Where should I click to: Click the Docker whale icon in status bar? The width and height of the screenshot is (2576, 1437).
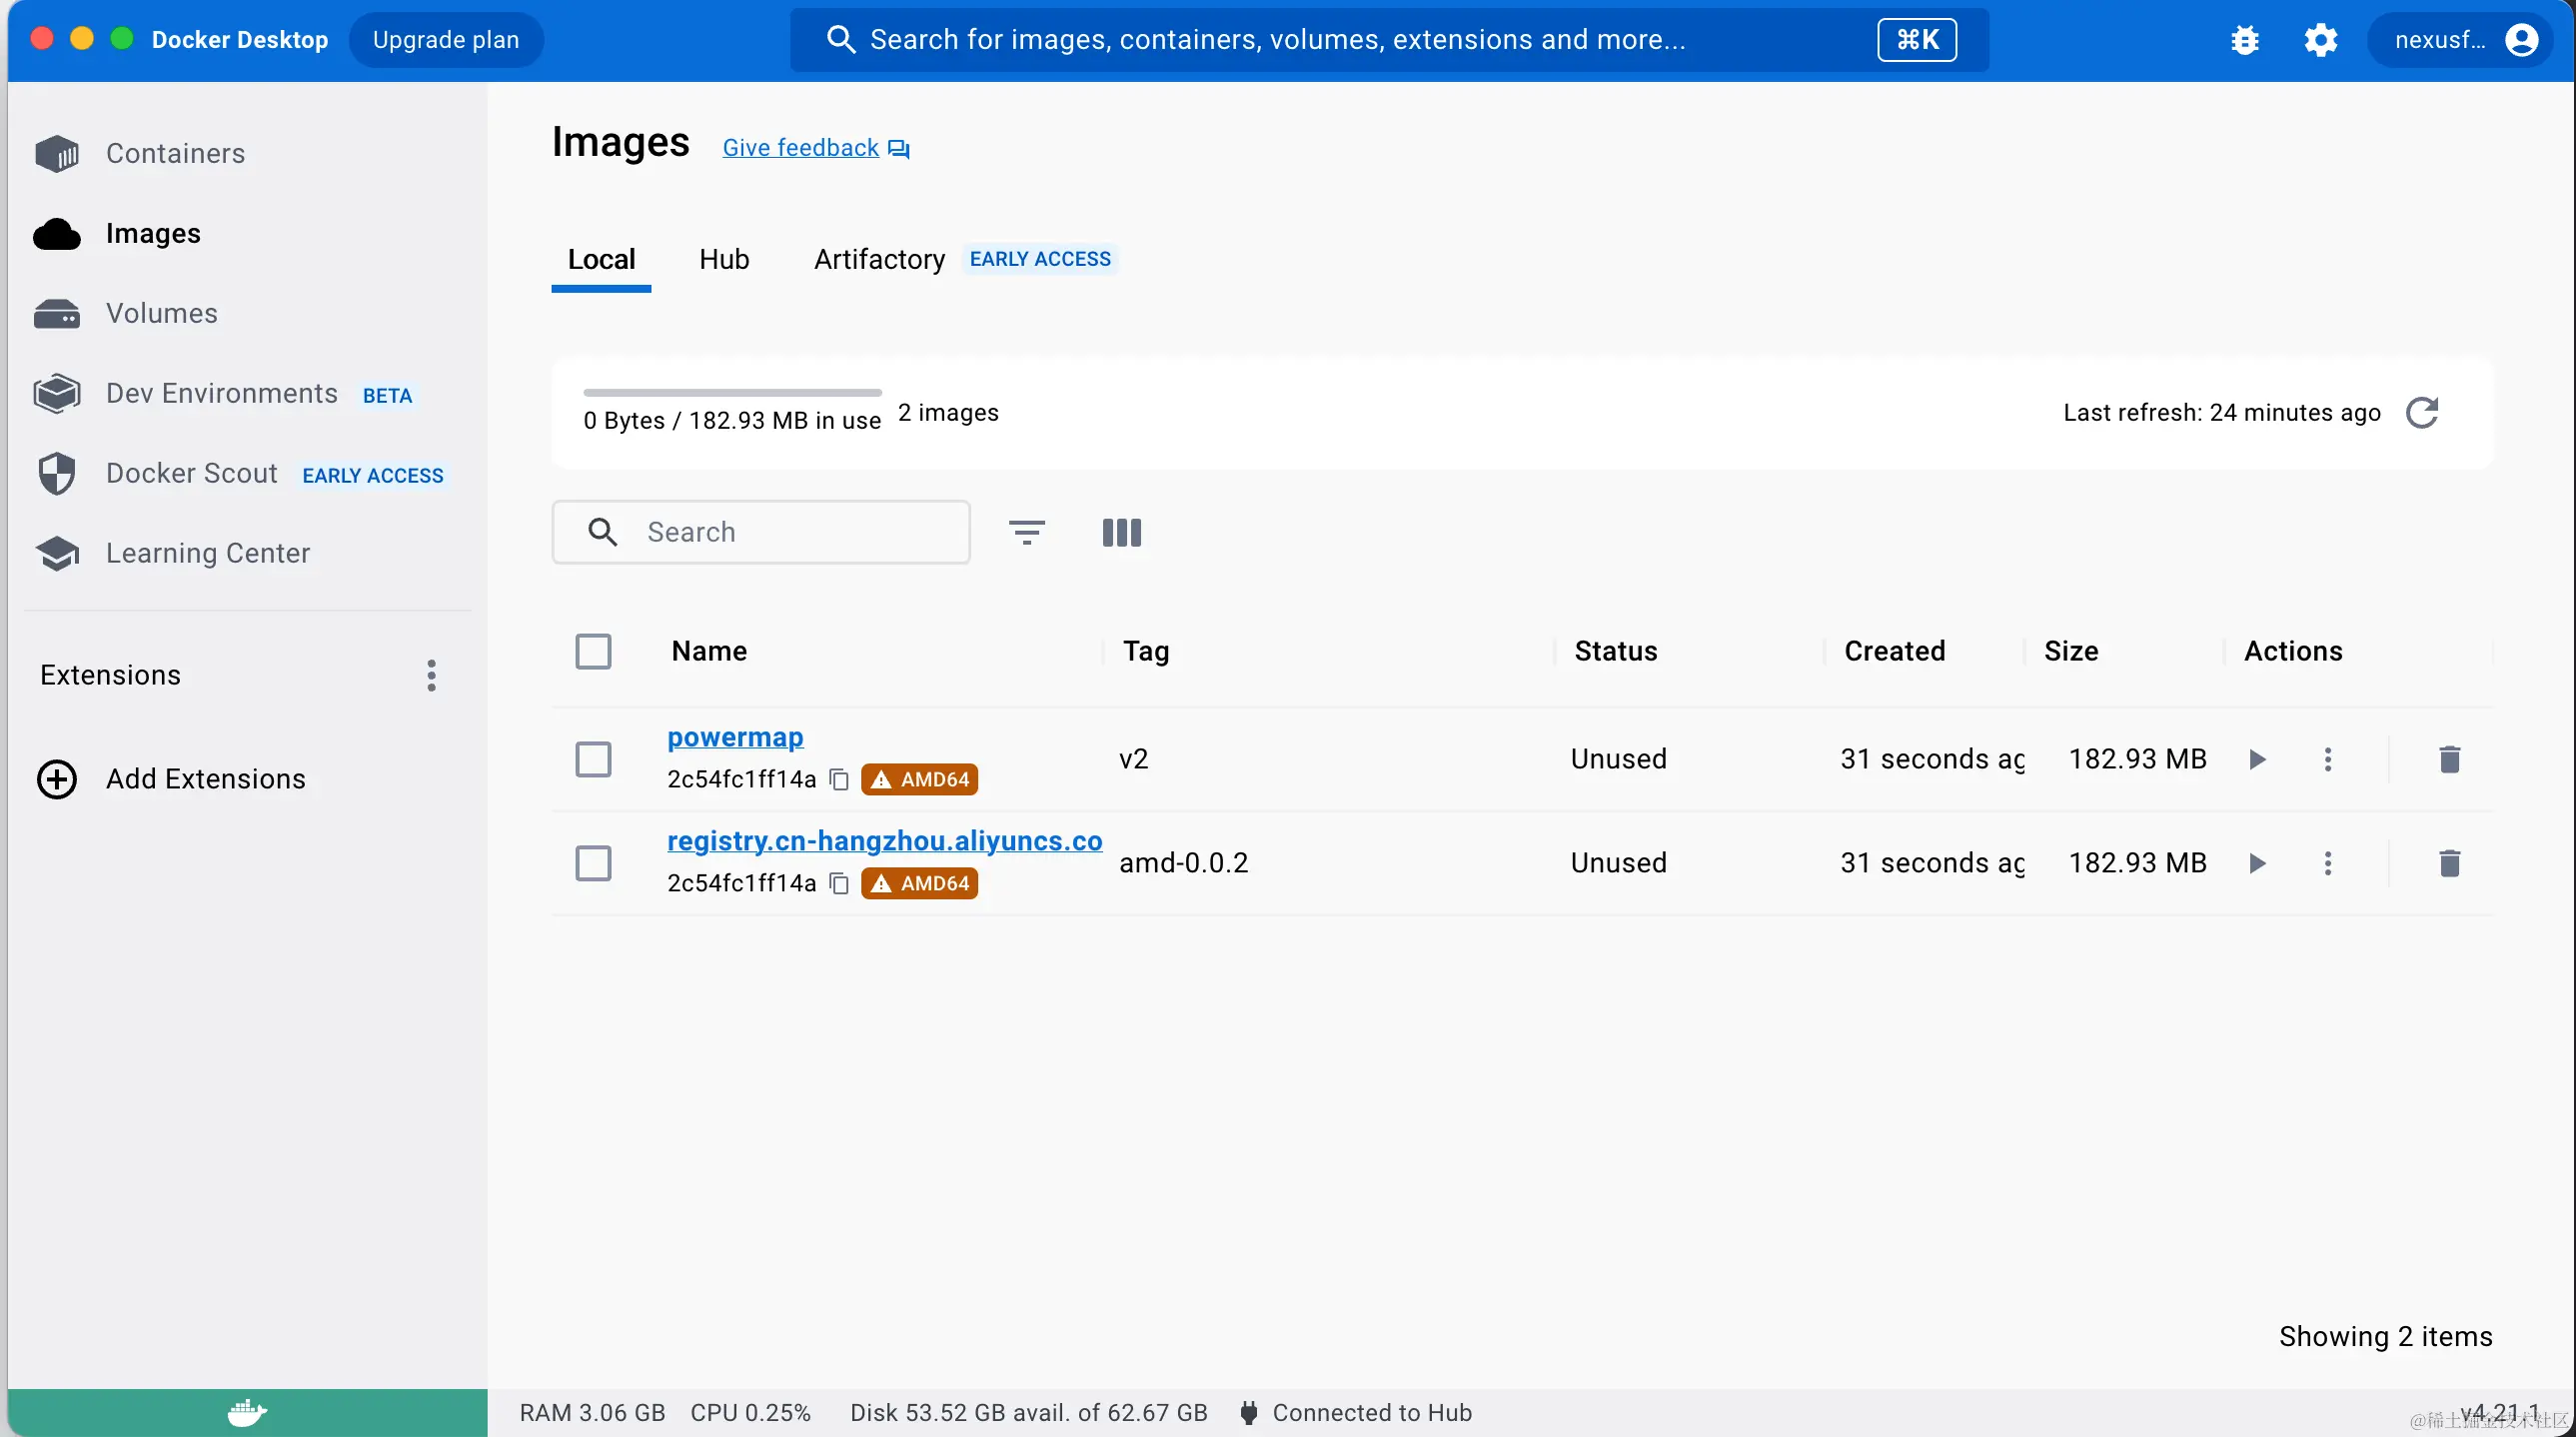click(246, 1412)
